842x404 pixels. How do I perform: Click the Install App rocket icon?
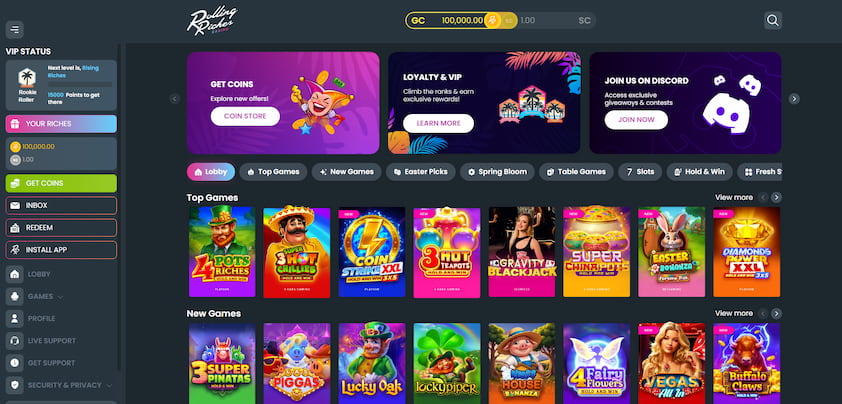(x=15, y=250)
